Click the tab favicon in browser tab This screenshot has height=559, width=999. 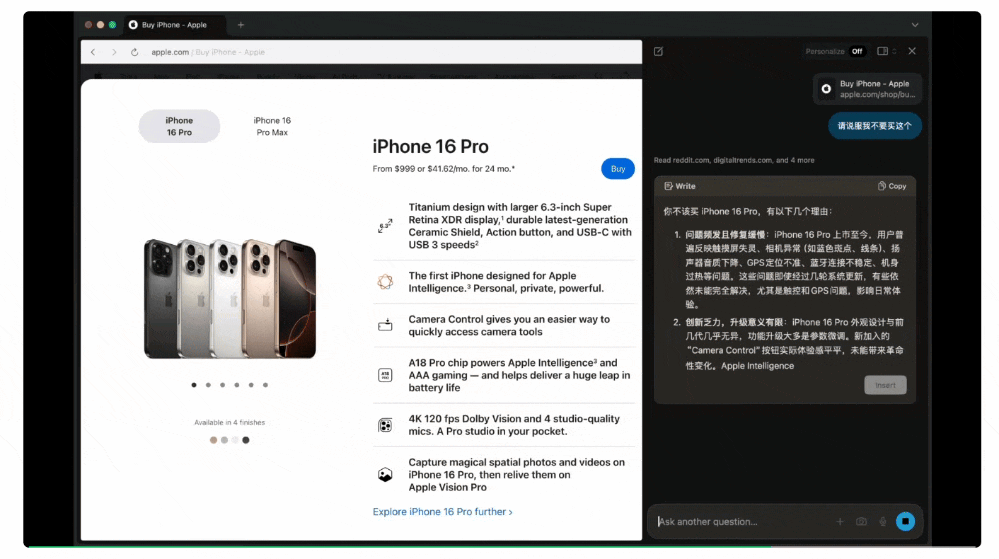click(133, 25)
